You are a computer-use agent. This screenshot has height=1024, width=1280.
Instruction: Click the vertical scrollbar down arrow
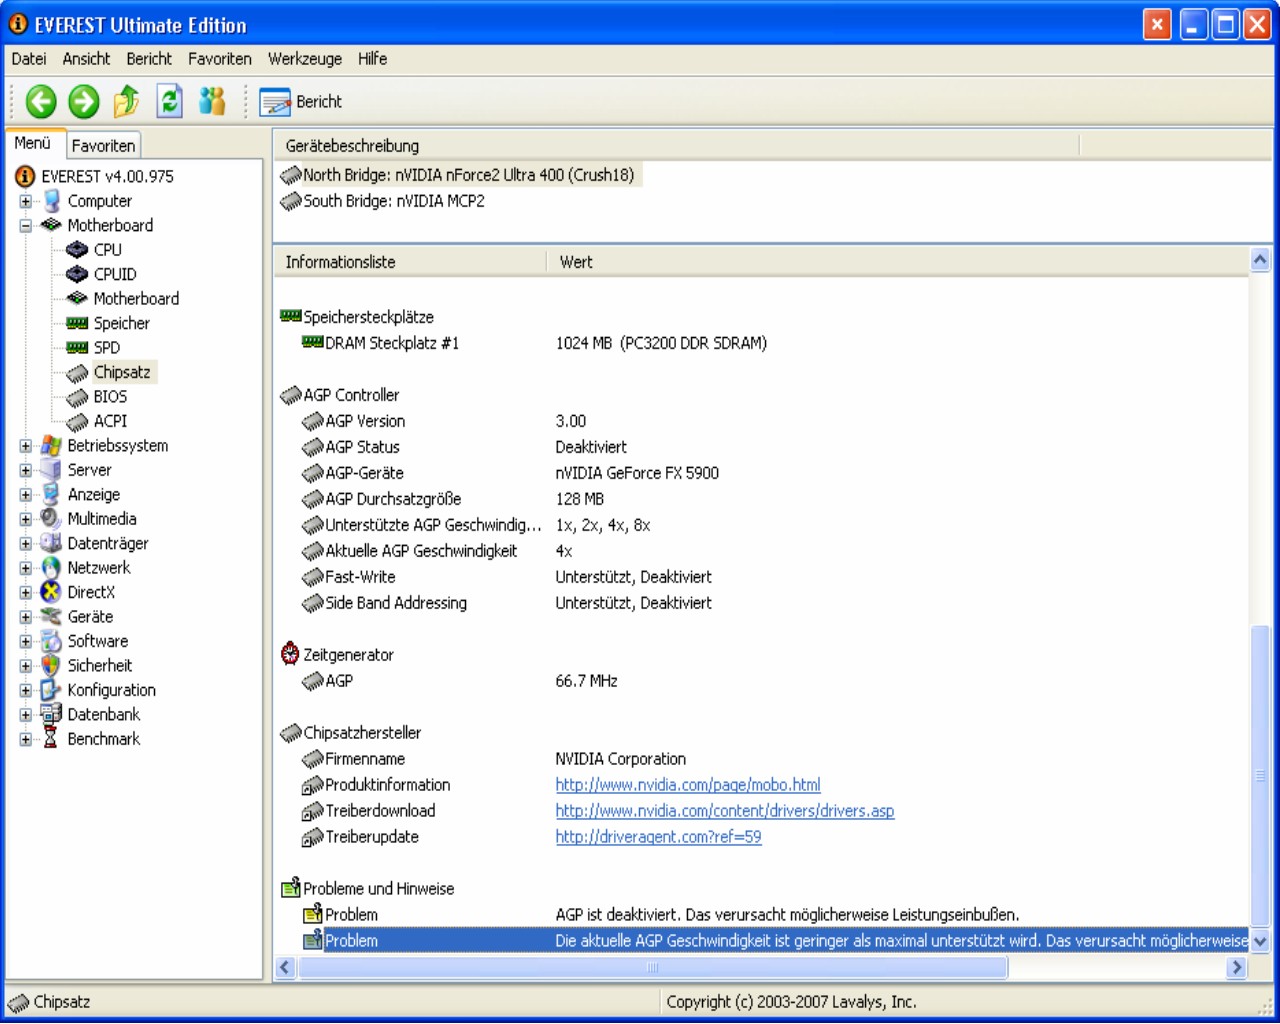coord(1260,941)
